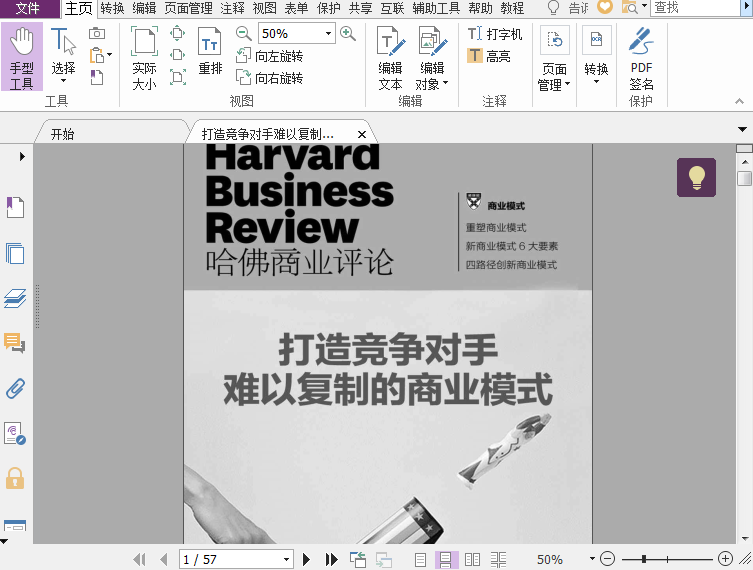This screenshot has height=570, width=753.
Task: Set view to Actual Size (实际大小)
Action: 144,58
